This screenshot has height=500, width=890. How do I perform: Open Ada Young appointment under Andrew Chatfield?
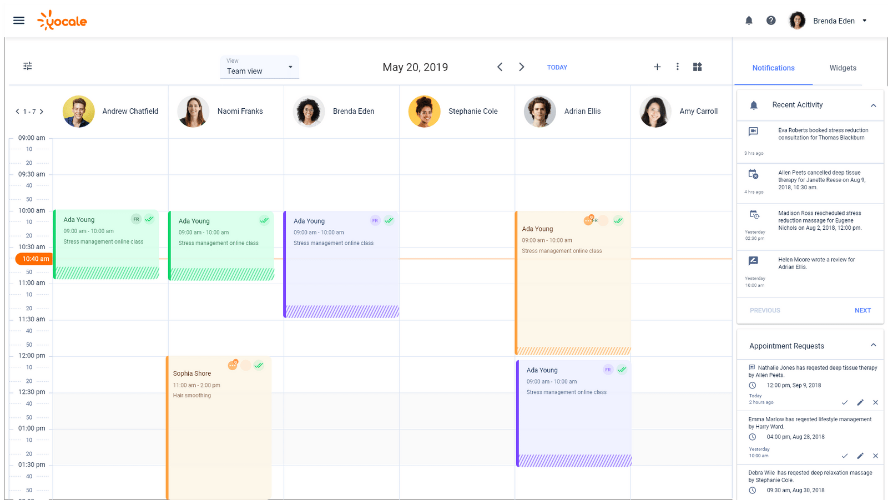coord(106,245)
